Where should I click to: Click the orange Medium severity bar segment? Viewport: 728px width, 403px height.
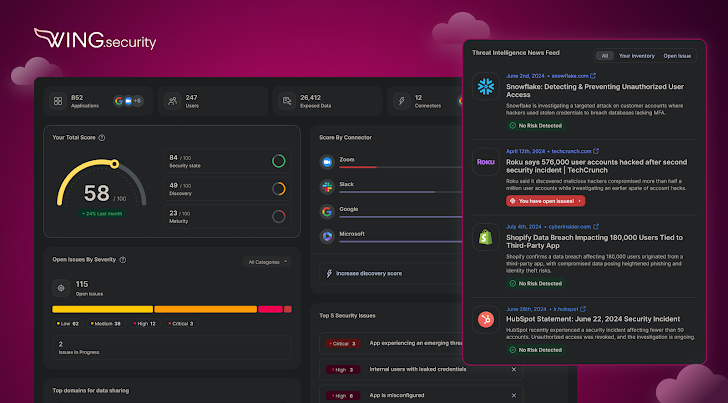[x=206, y=309]
